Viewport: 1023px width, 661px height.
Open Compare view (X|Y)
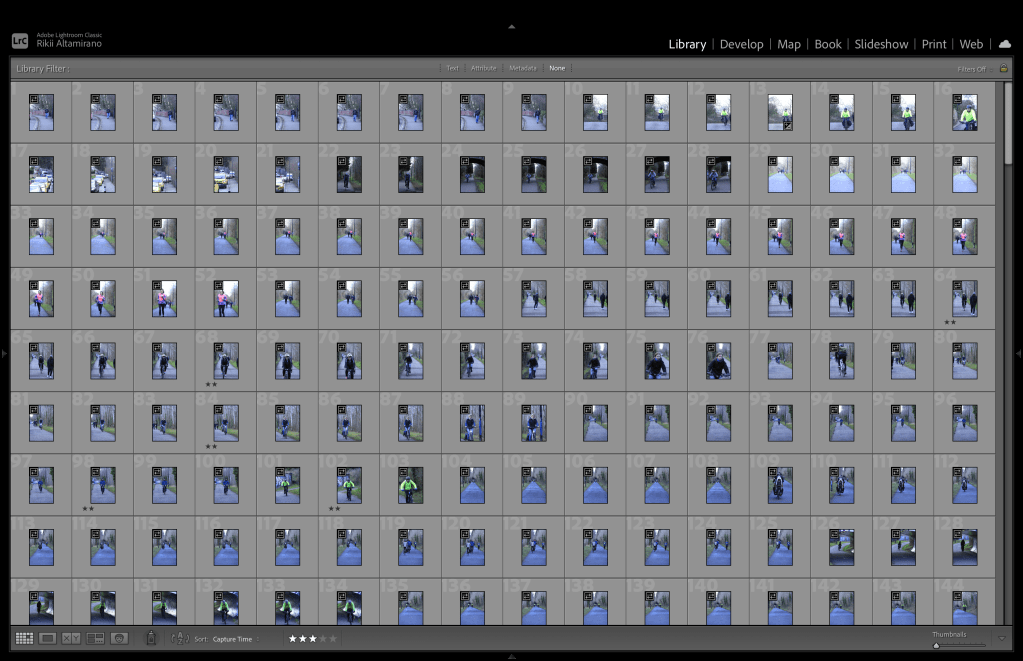71,638
